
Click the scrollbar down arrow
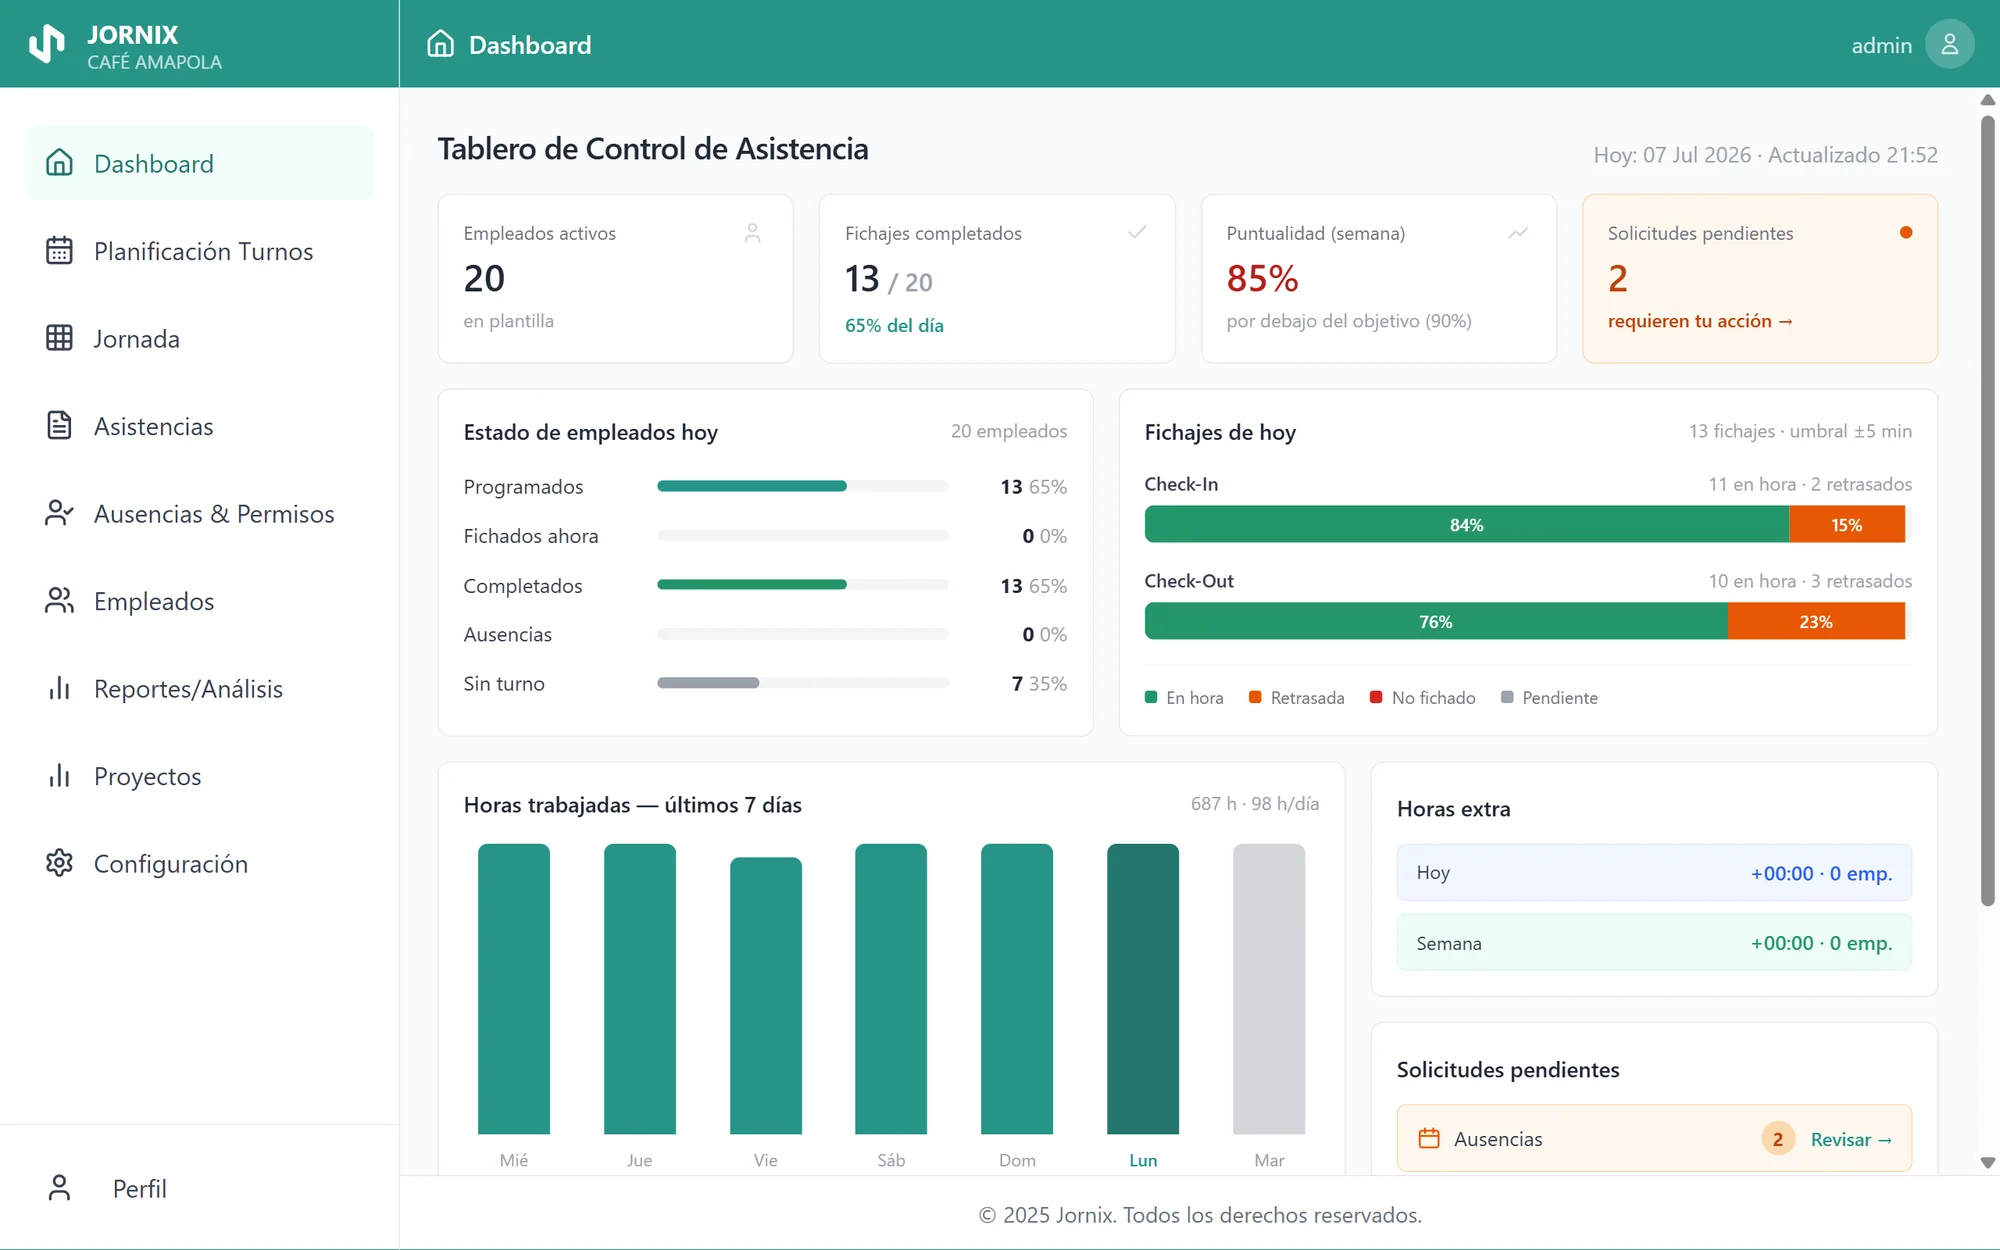point(1988,1163)
